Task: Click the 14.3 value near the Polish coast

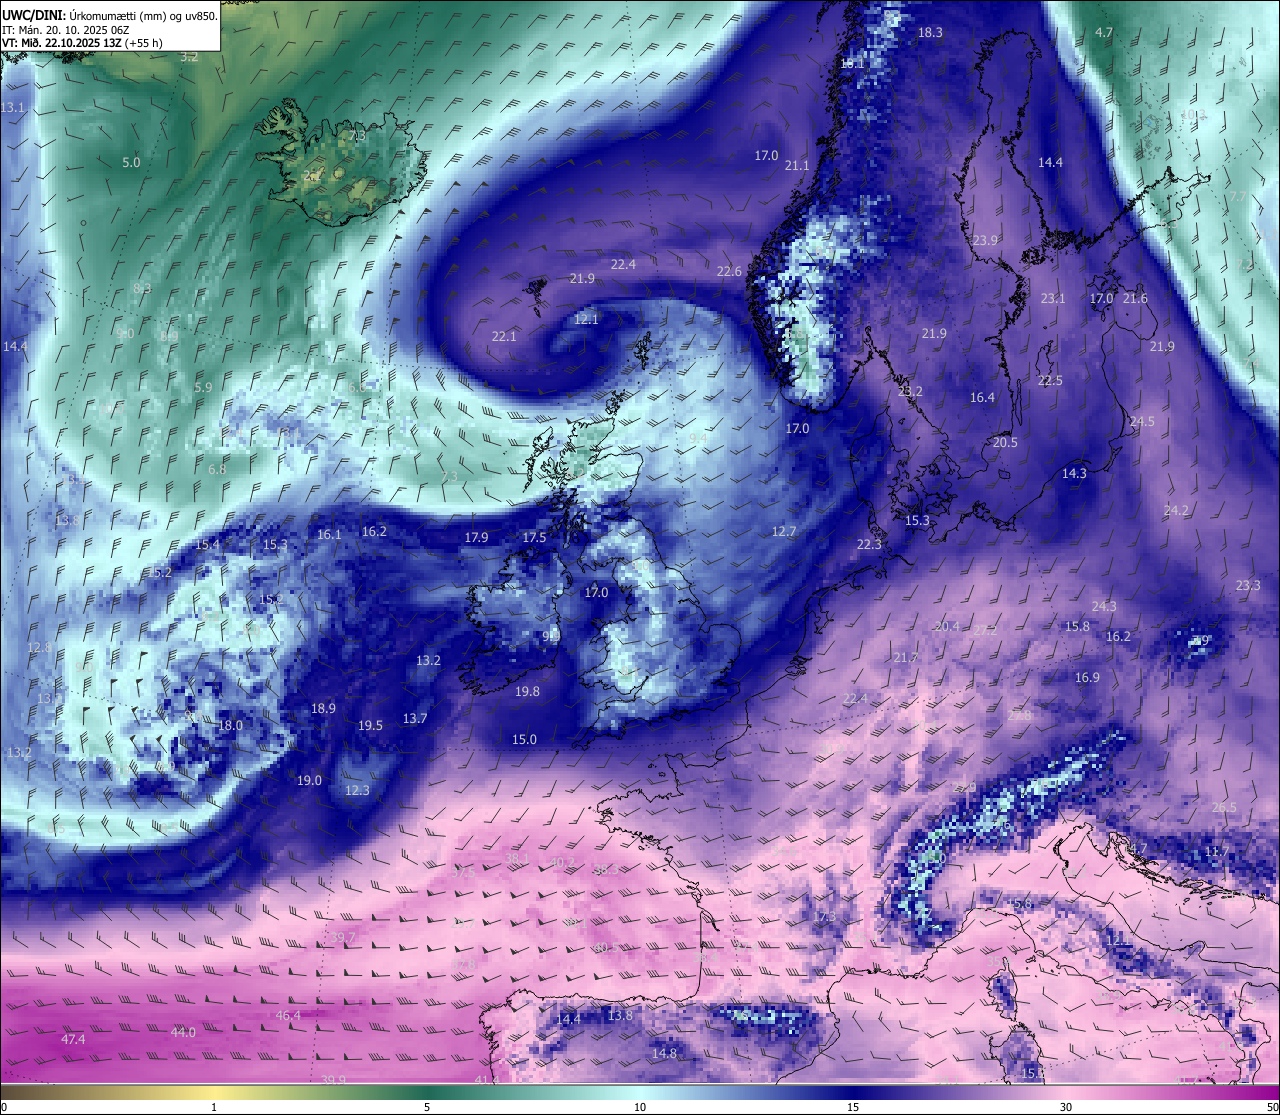Action: pyautogui.click(x=1074, y=474)
